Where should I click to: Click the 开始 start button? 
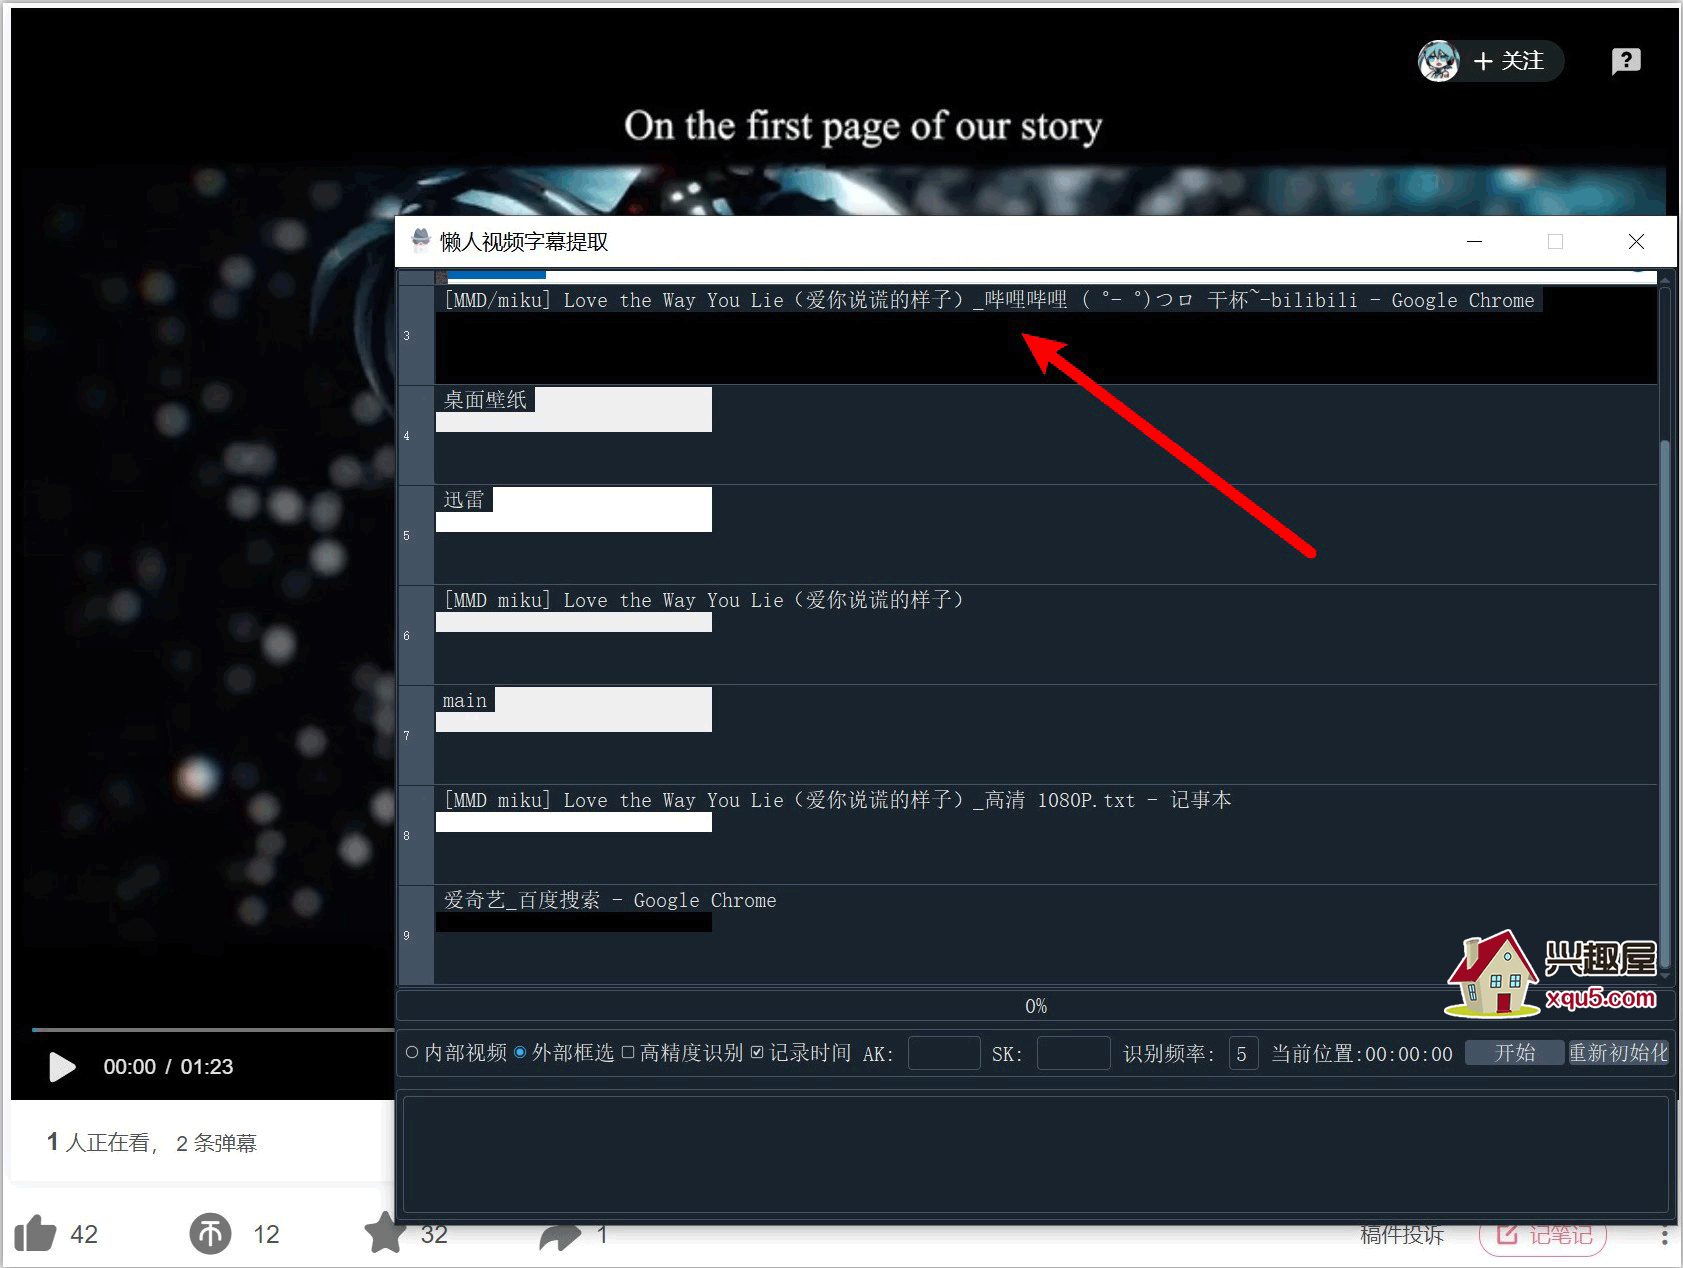(1514, 1053)
